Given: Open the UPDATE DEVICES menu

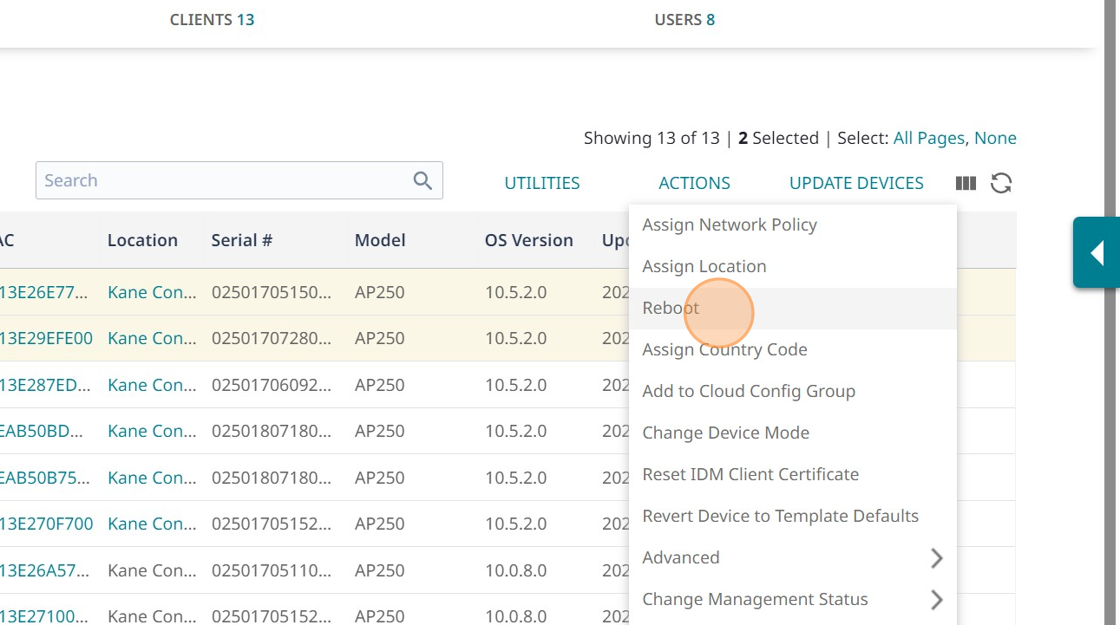Looking at the screenshot, I should coord(856,184).
